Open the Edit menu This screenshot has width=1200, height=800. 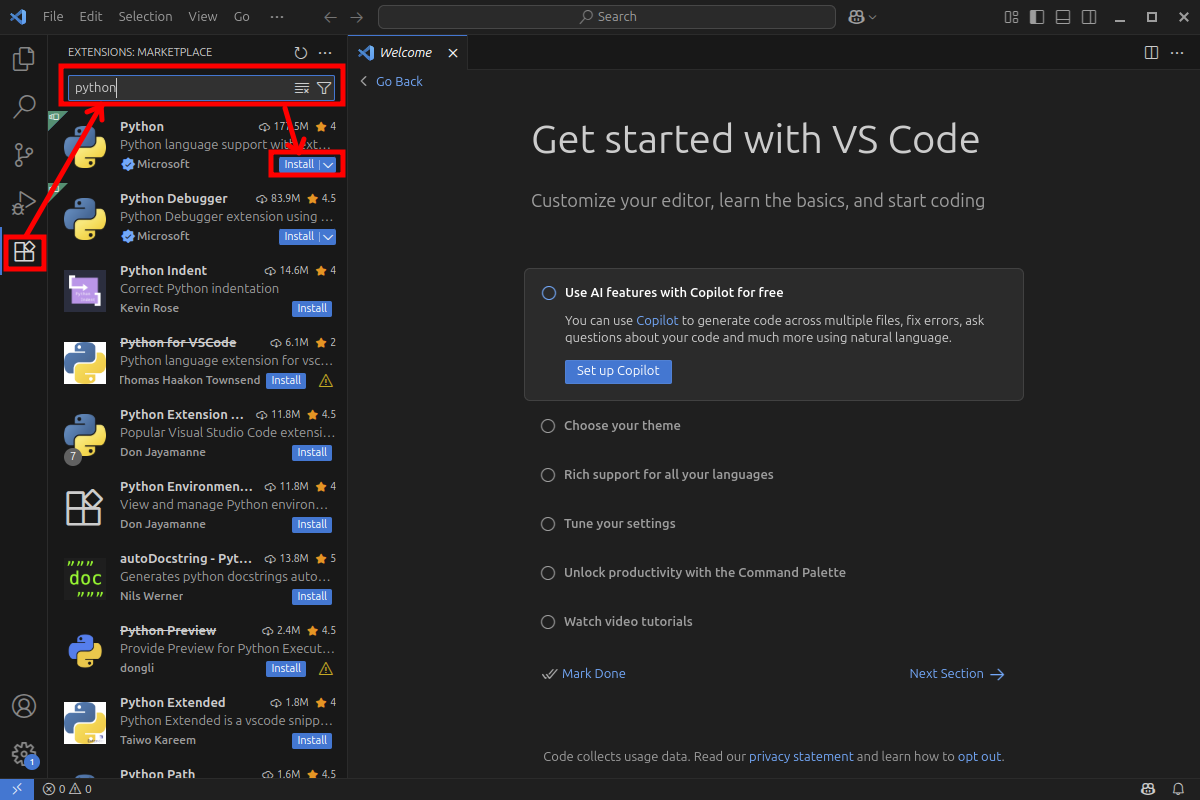91,17
